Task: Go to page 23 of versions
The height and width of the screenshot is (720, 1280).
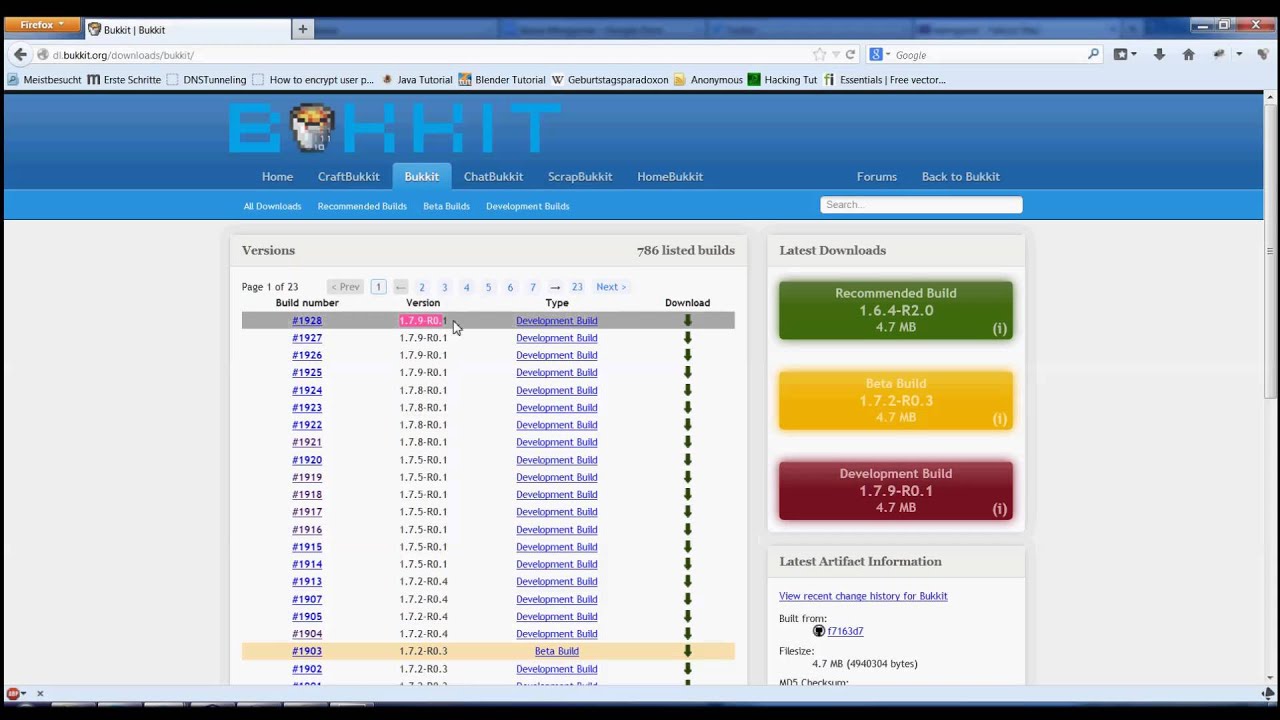Action: (x=577, y=287)
